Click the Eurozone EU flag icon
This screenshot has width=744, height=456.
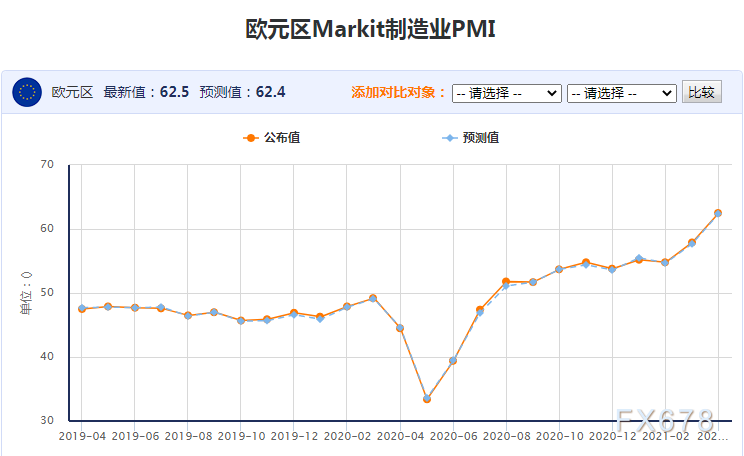click(x=27, y=92)
